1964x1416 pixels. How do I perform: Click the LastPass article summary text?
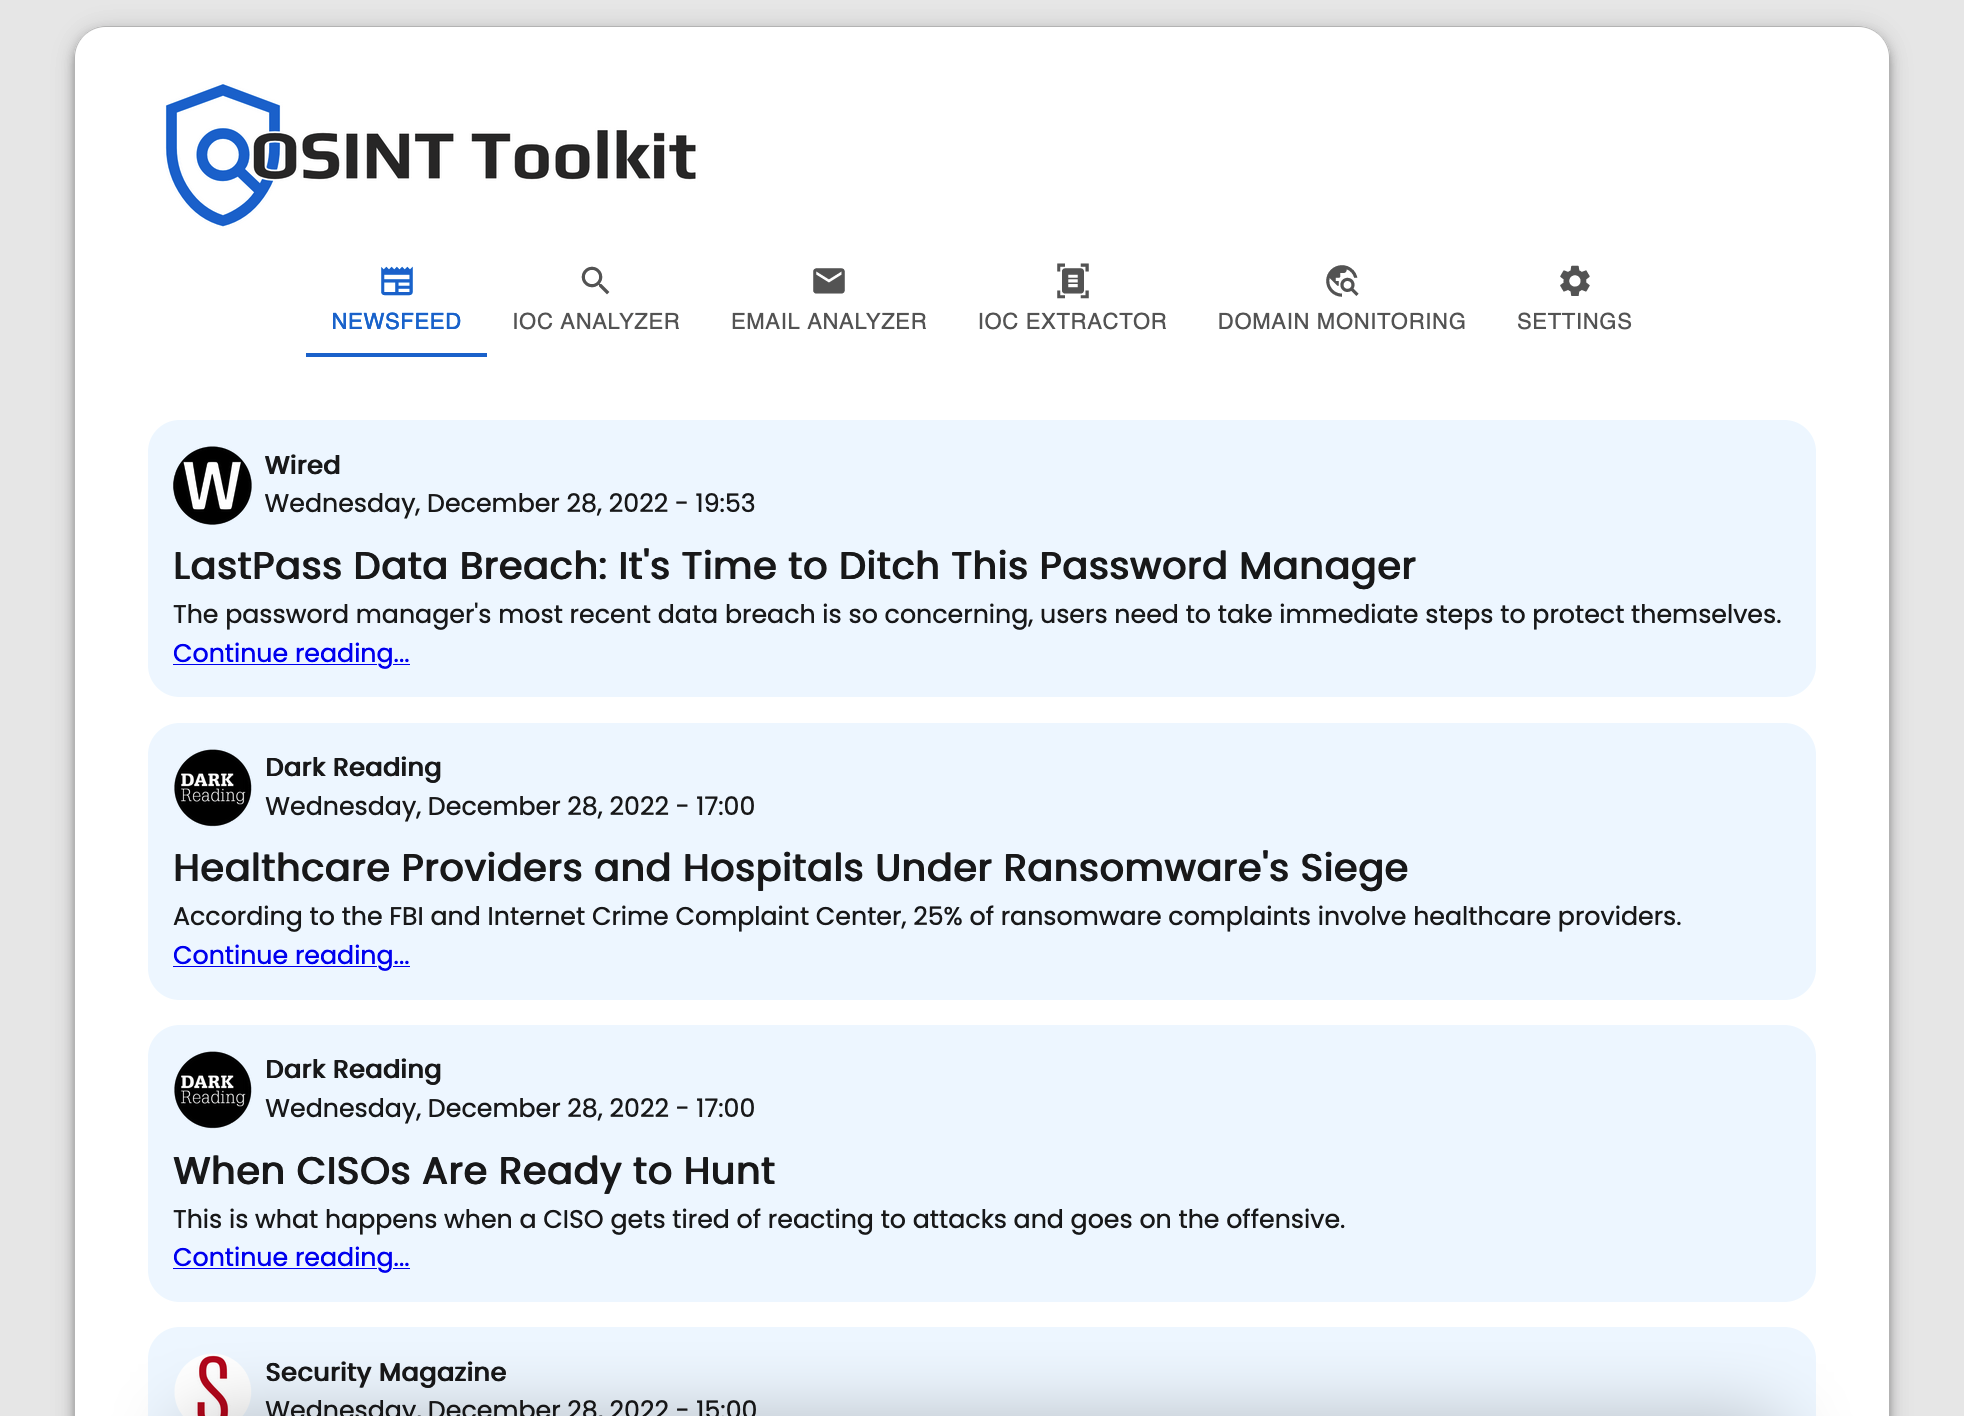click(977, 614)
